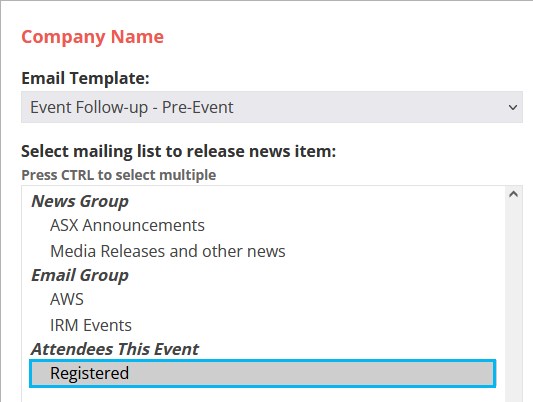Click the 'Event Follow-up - Pre-Event' selected value

pos(132,107)
